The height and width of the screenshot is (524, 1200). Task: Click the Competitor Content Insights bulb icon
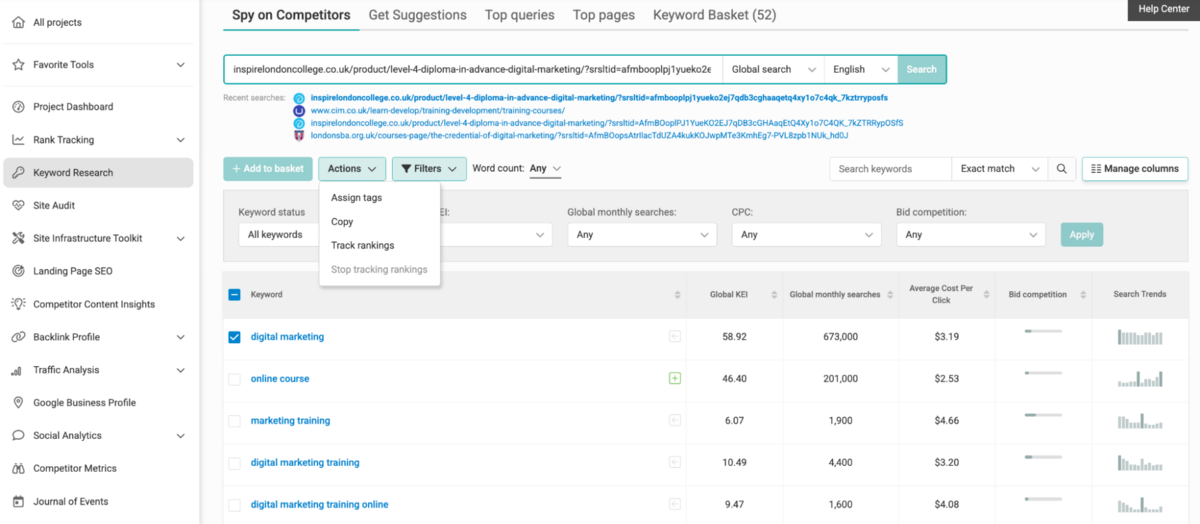click(18, 304)
